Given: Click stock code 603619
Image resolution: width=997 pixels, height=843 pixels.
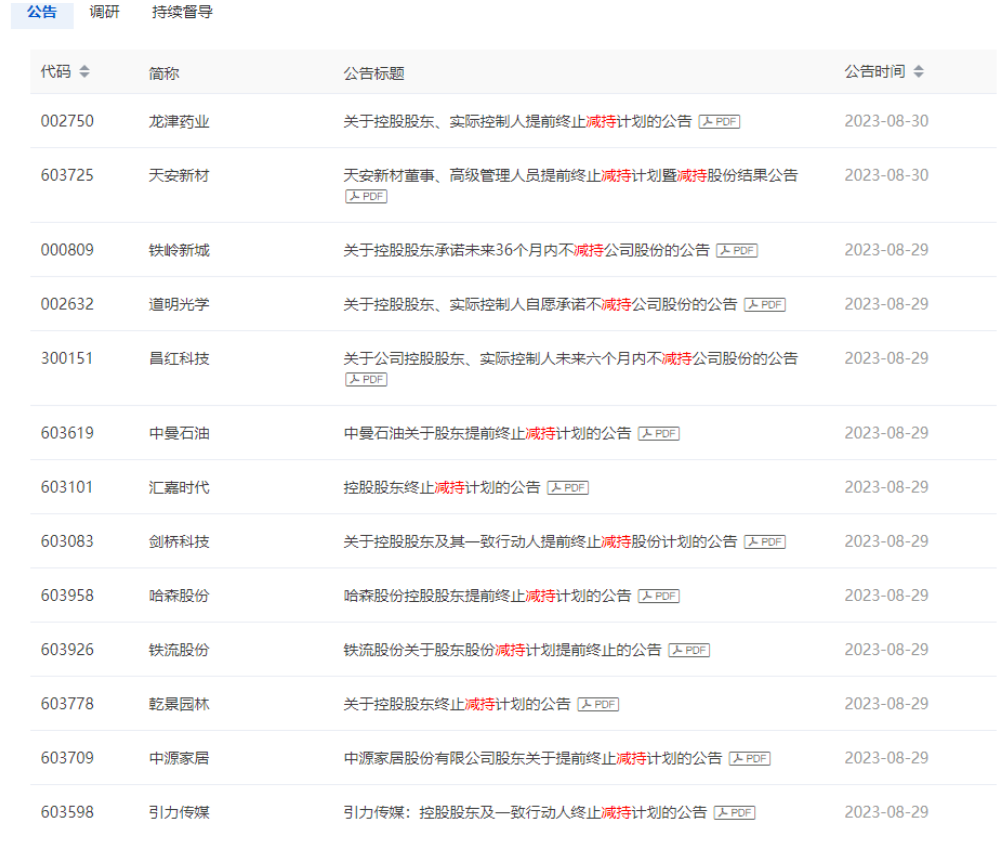Looking at the screenshot, I should click(67, 433).
